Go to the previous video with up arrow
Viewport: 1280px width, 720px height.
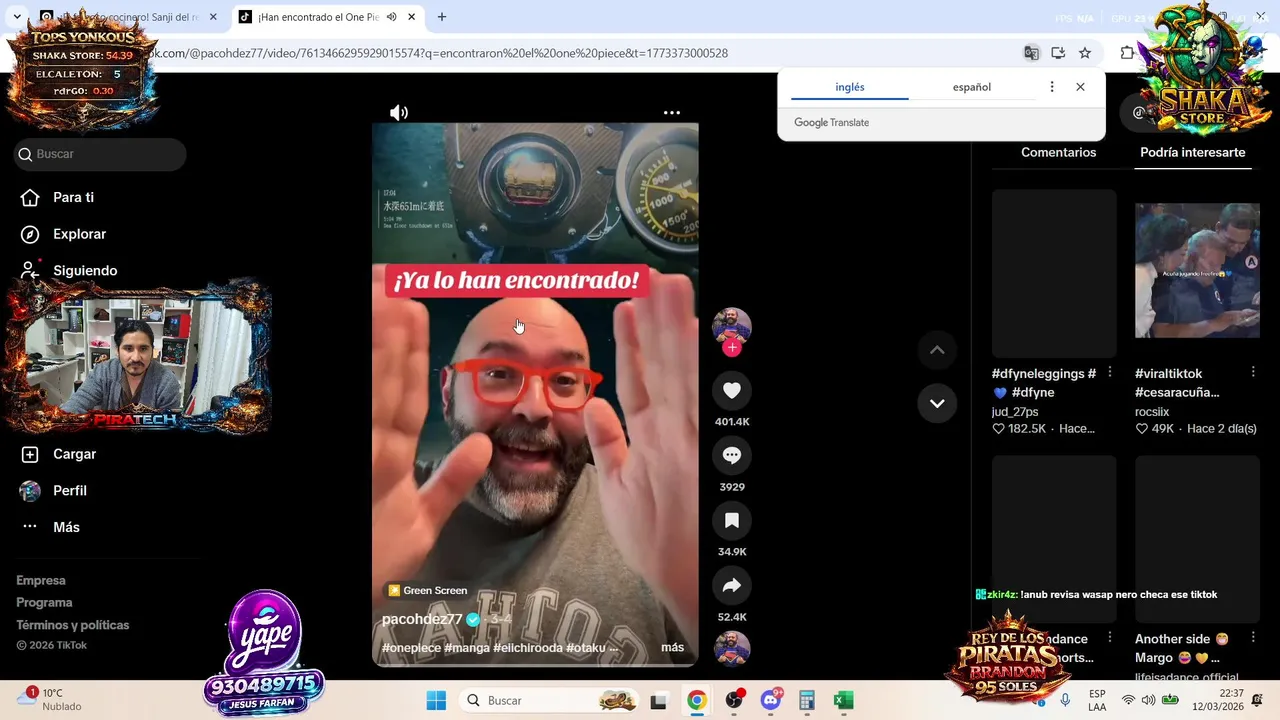click(937, 350)
